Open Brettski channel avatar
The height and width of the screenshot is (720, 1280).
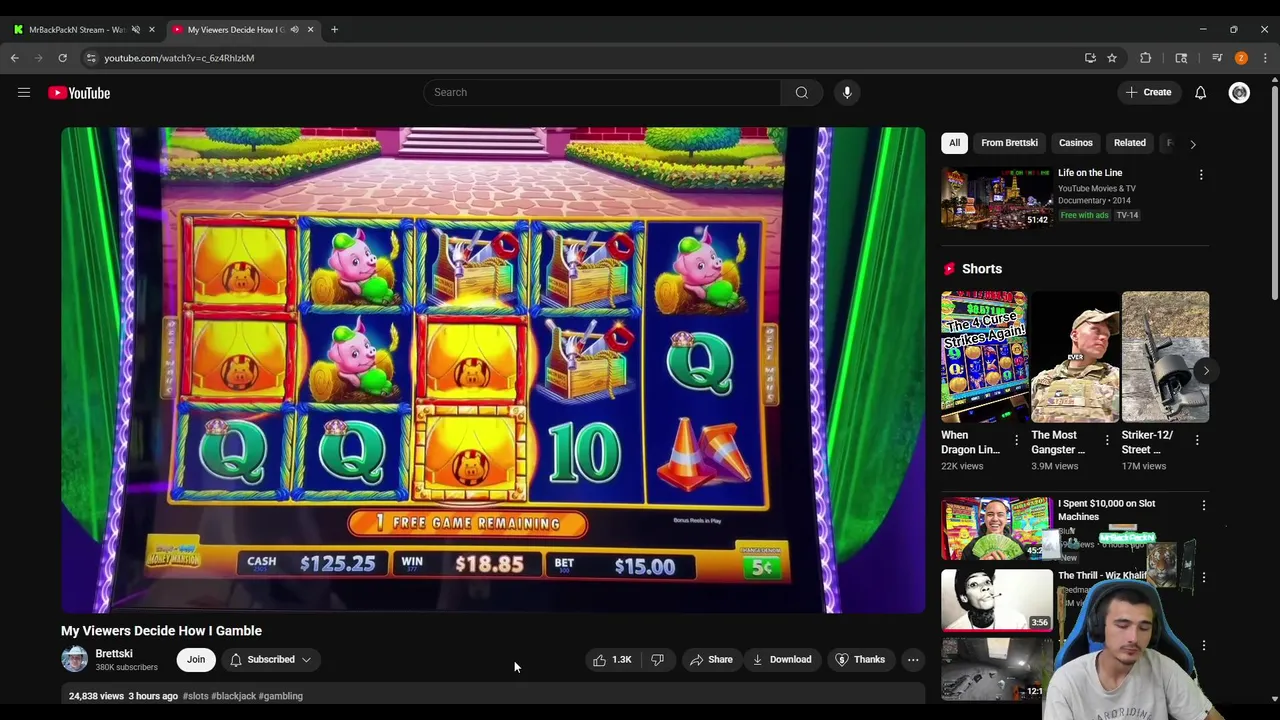(x=74, y=659)
